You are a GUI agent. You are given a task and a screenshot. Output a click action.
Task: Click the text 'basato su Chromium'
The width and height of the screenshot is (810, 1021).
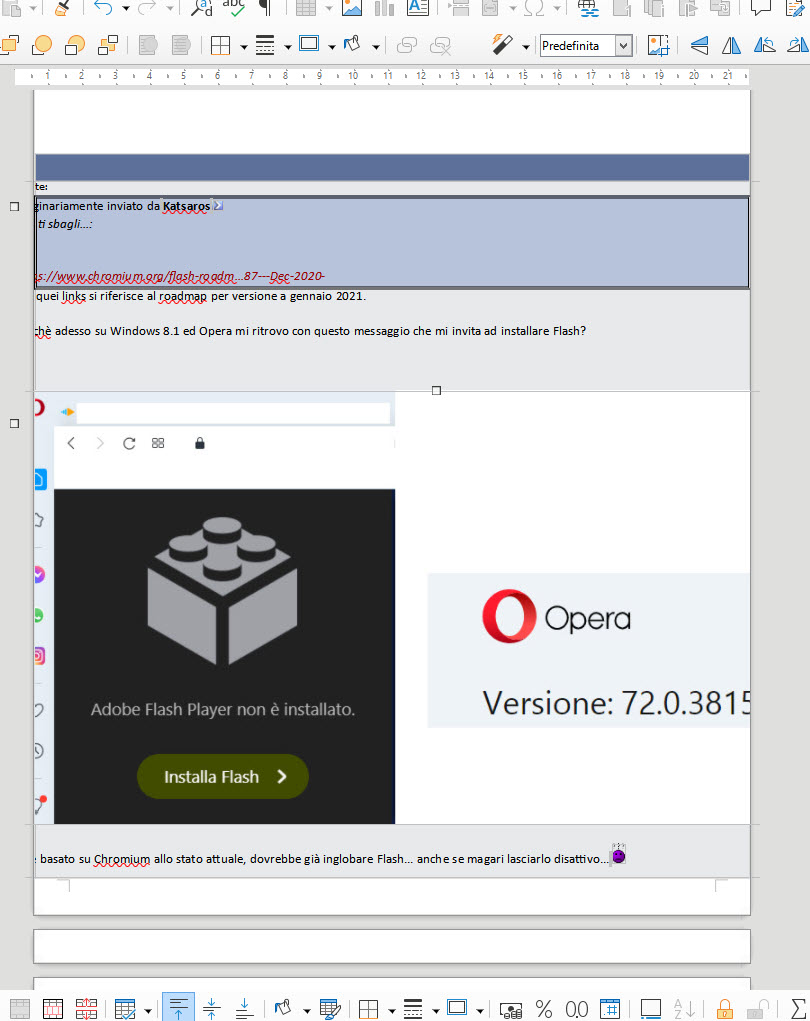95,859
